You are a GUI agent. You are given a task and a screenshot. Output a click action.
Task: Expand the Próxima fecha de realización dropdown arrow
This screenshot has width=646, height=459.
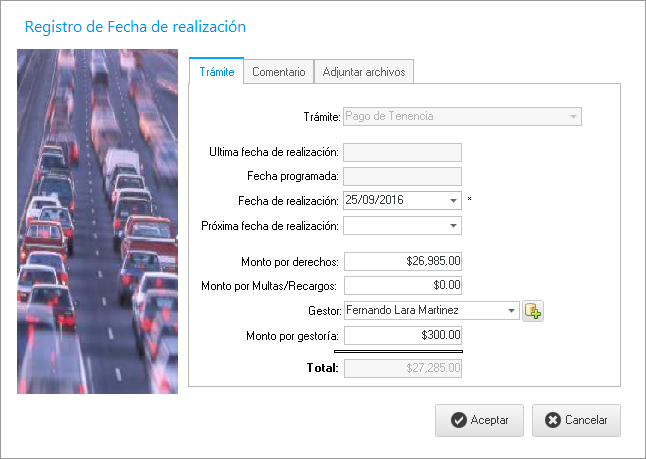point(453,226)
